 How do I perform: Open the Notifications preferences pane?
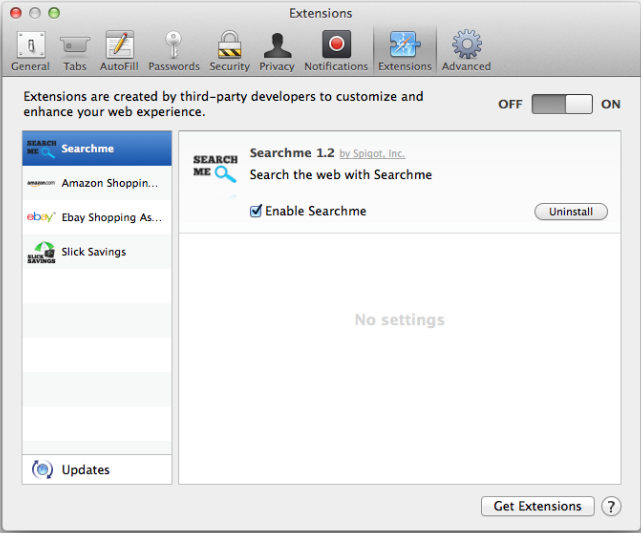tap(336, 51)
